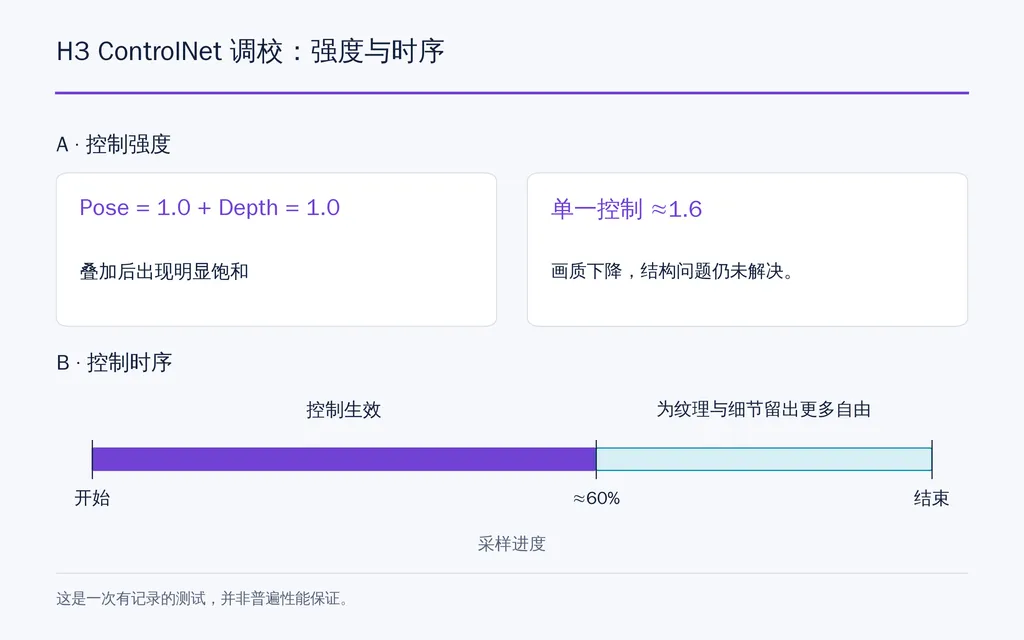Click the '为纹理与细节留出更多自由' label

(x=763, y=409)
